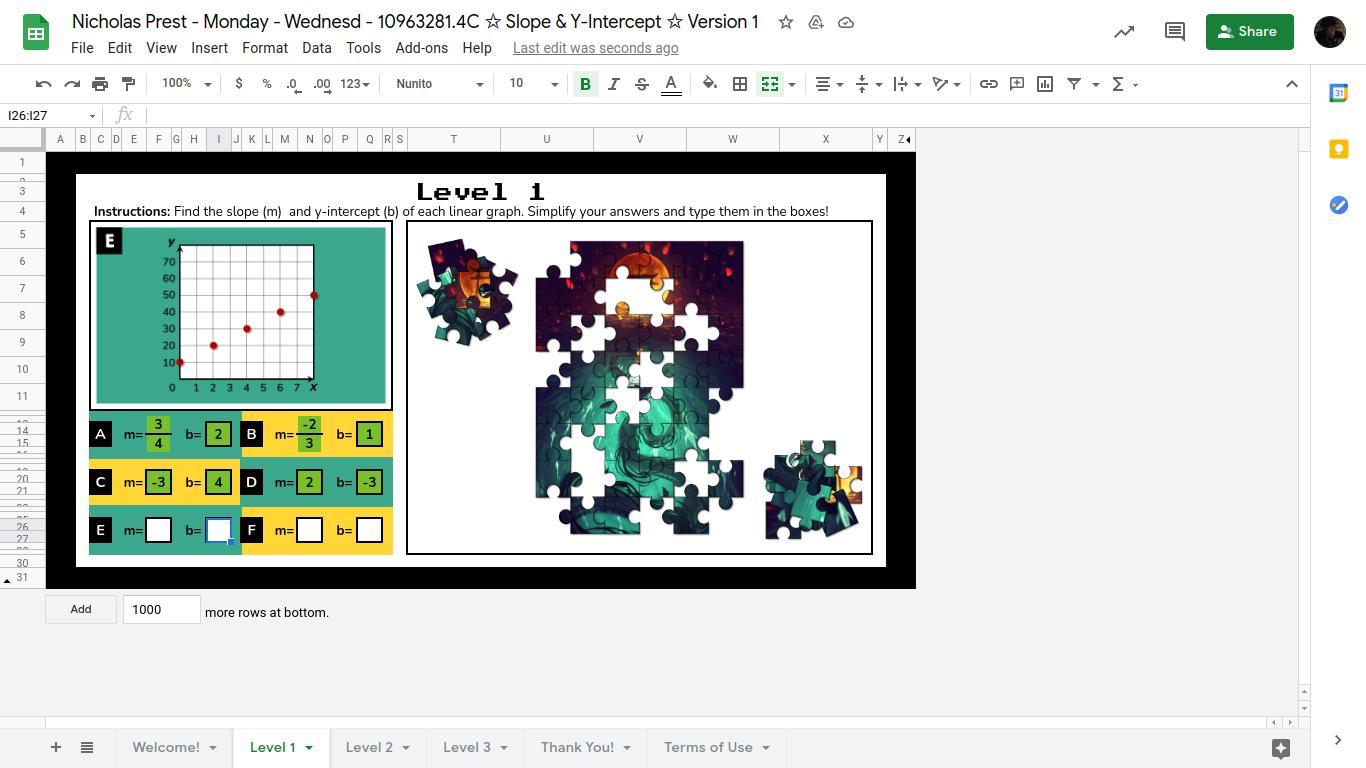The image size is (1366, 768).
Task: Print the spreadsheet with printer icon
Action: pyautogui.click(x=100, y=84)
